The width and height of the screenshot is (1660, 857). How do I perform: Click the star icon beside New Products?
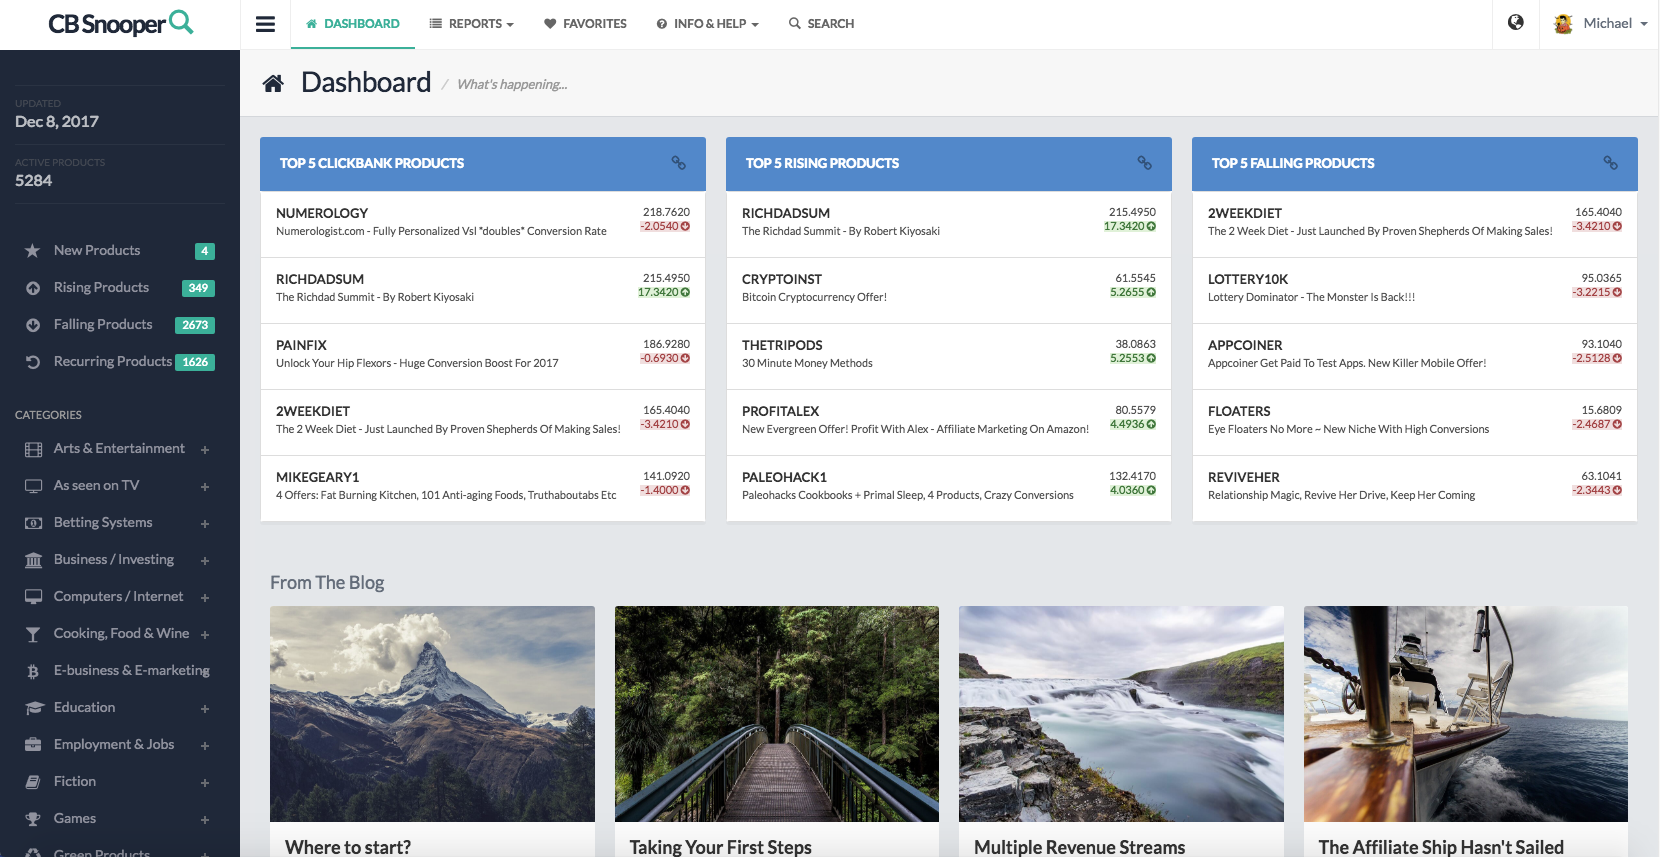33,251
